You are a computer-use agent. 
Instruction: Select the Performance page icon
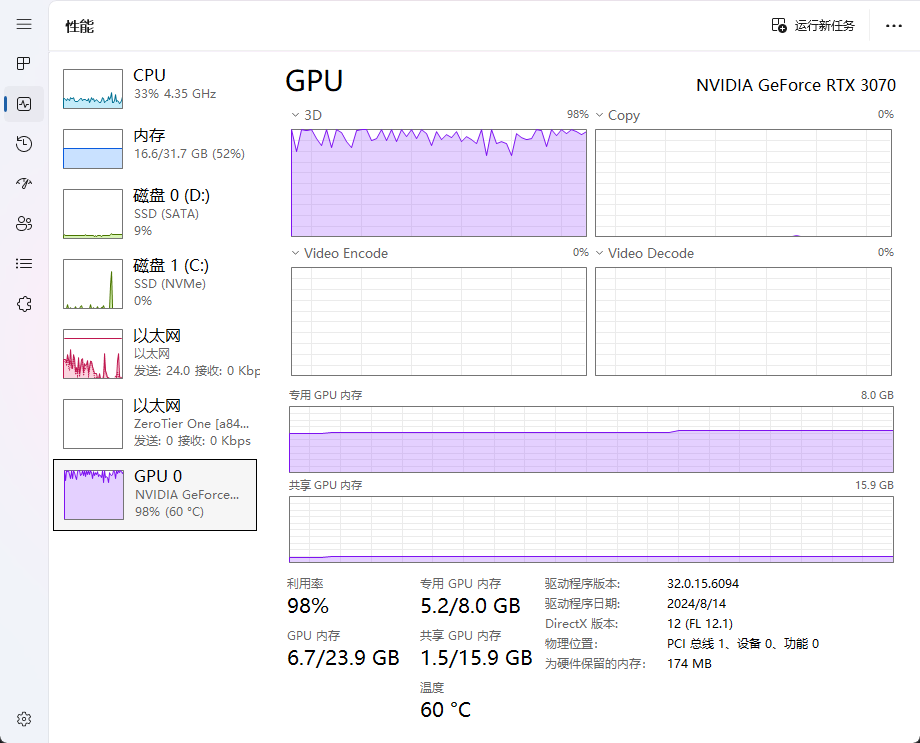pos(24,104)
